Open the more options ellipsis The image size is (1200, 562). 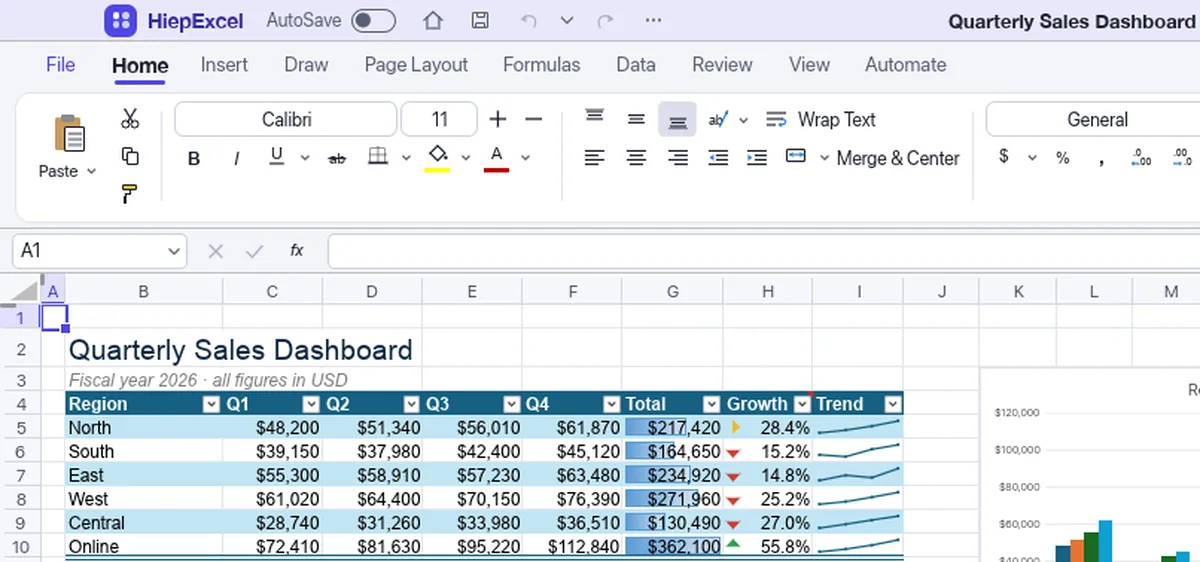(x=653, y=20)
